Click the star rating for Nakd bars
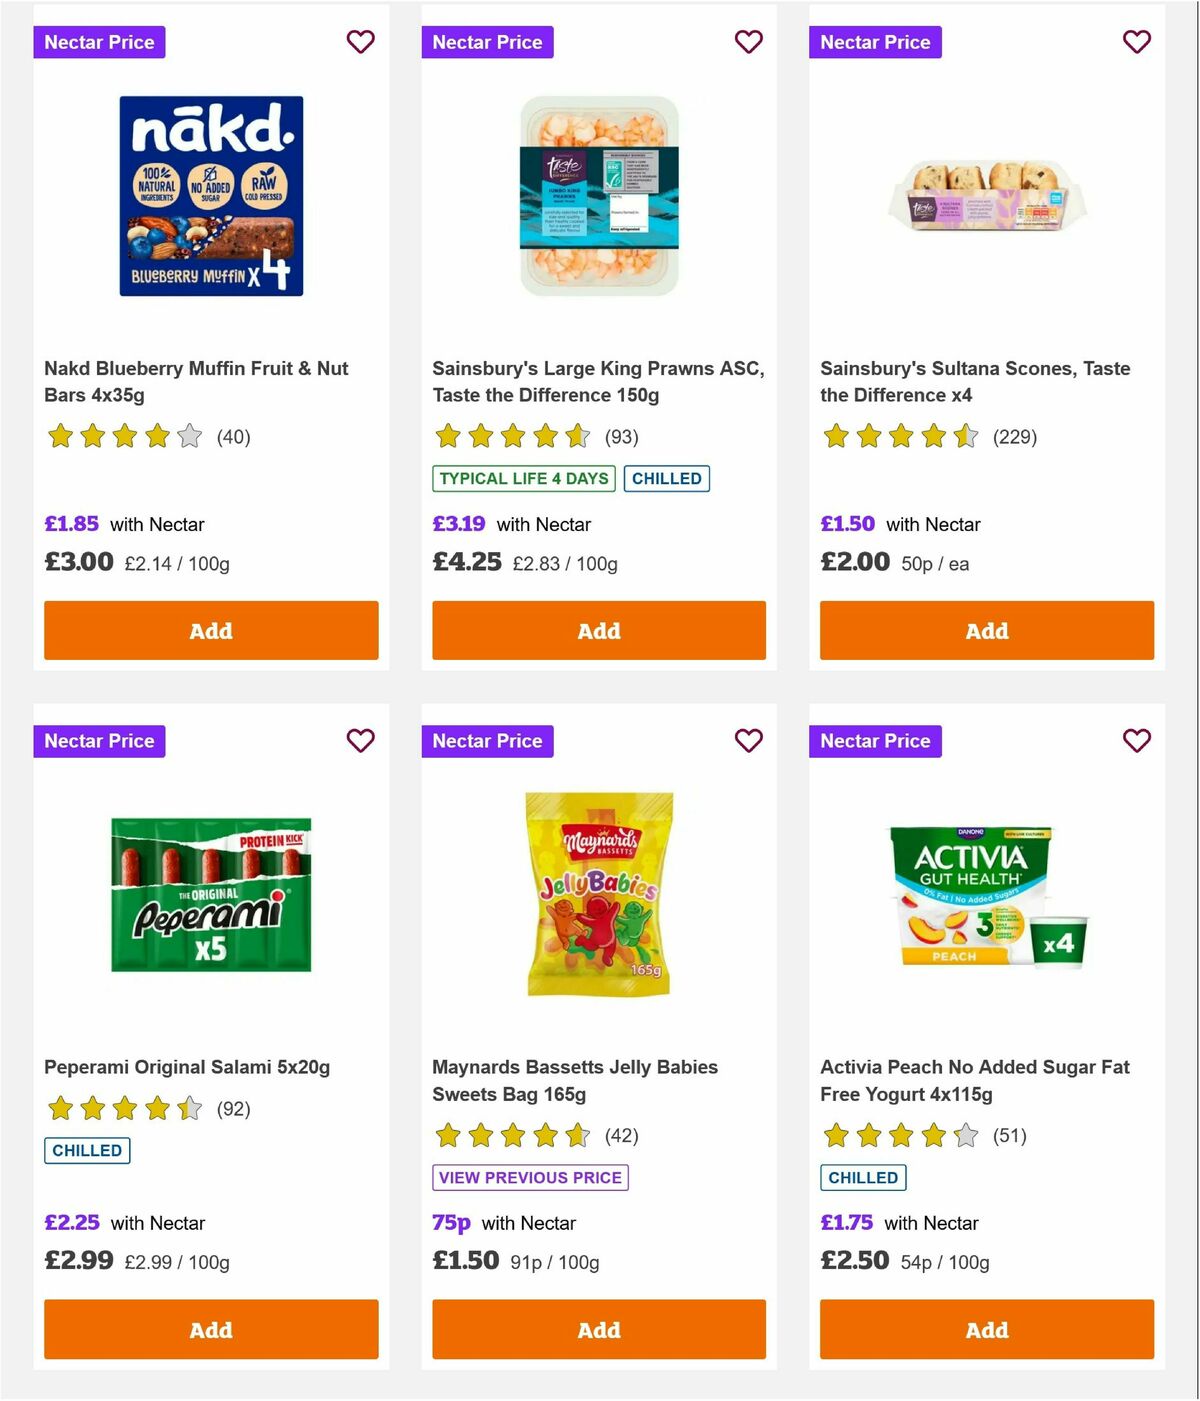 124,436
